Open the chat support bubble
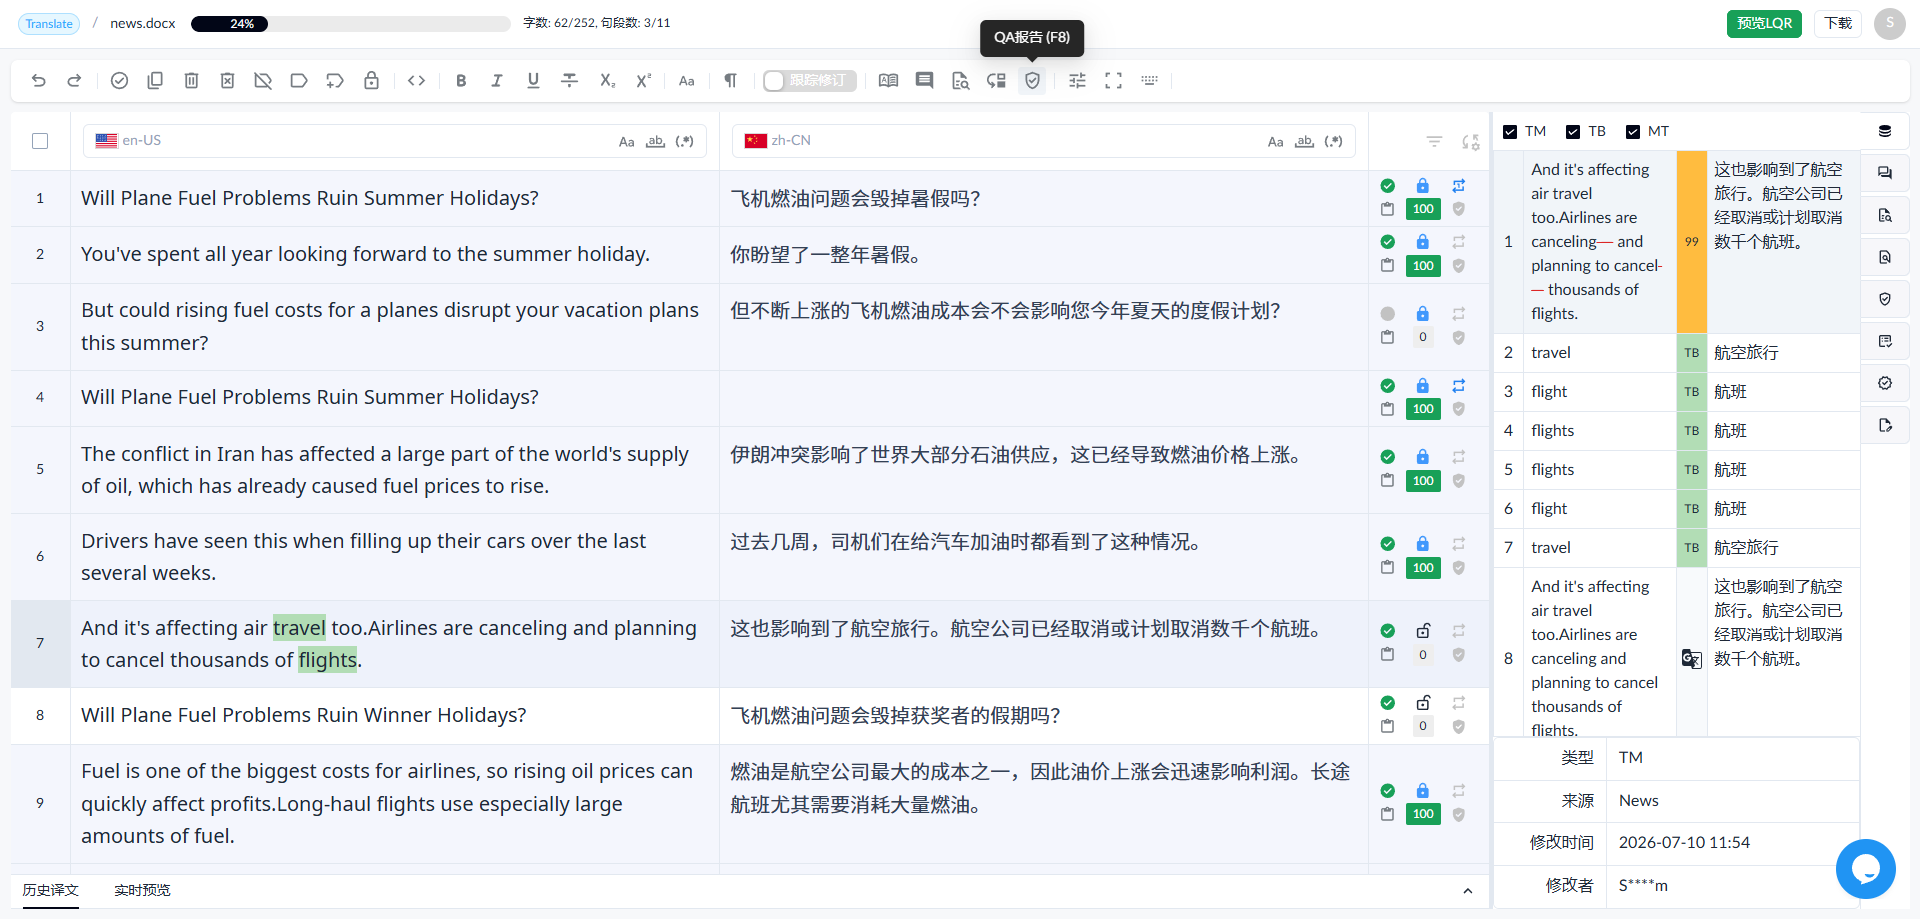This screenshot has width=1920, height=919. [x=1866, y=869]
